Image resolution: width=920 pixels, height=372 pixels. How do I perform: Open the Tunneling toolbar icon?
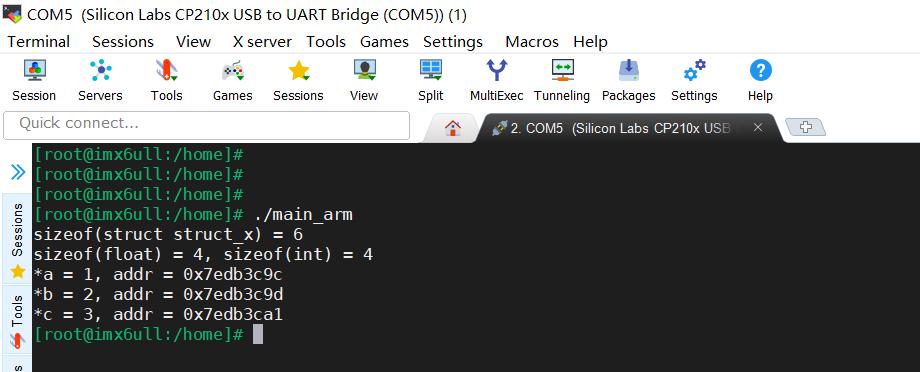point(562,70)
